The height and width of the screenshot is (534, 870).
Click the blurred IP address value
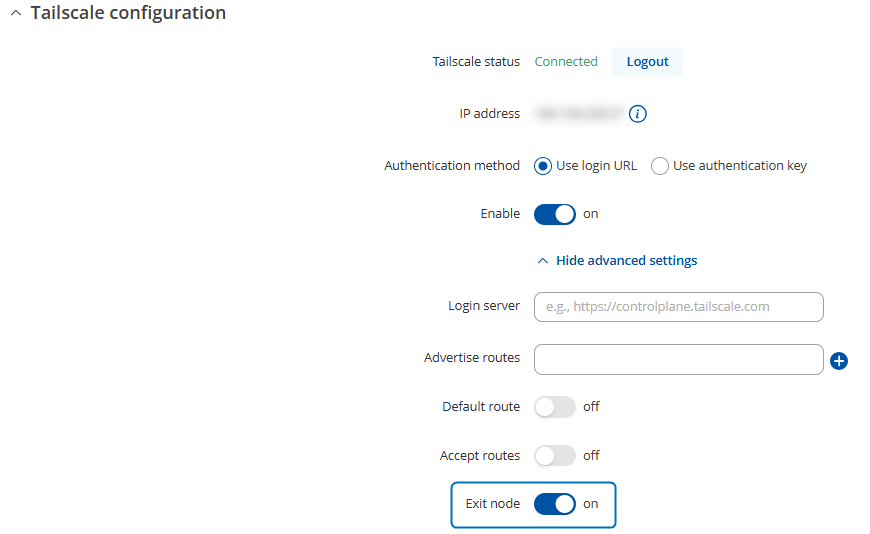(x=579, y=113)
